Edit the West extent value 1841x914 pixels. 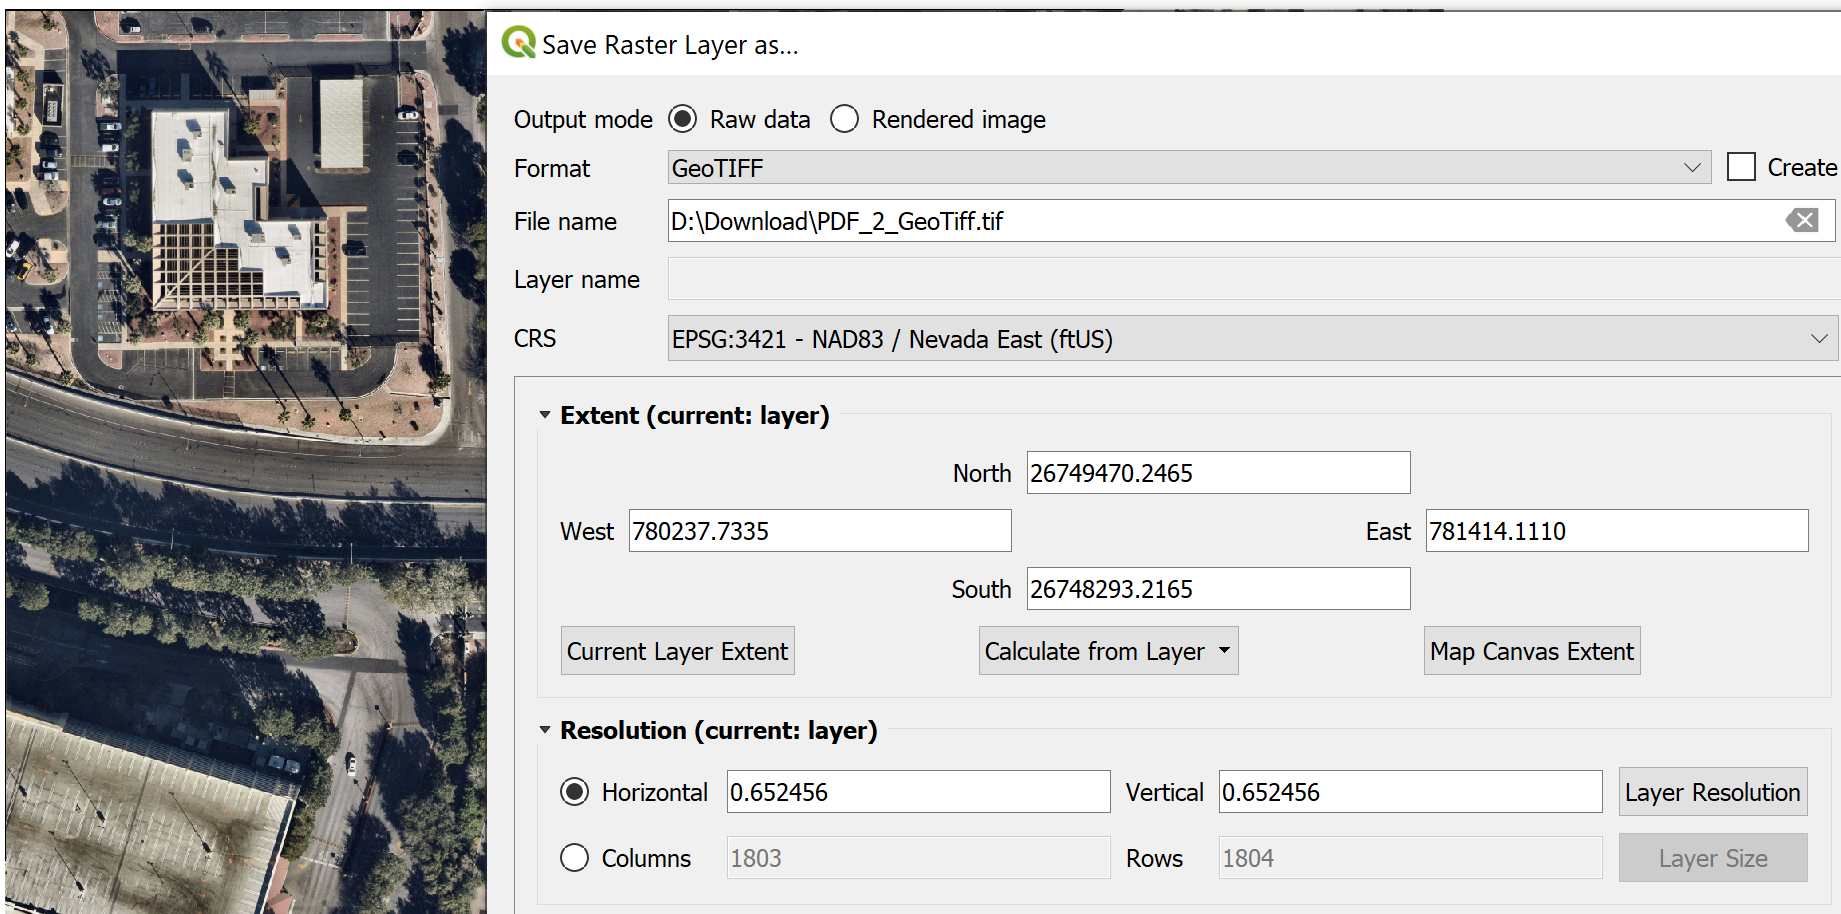point(819,531)
